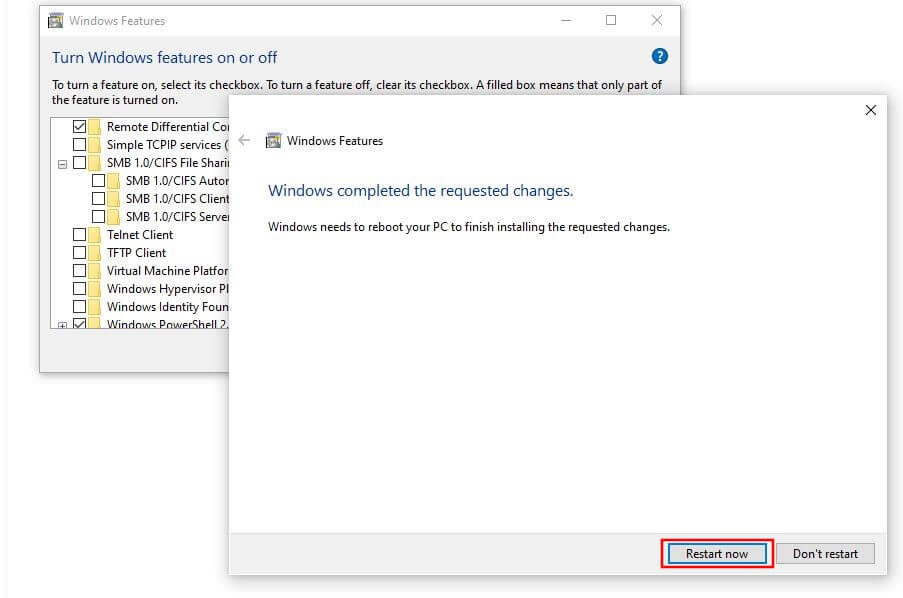903x598 pixels.
Task: Choose Don't restart
Action: tap(825, 554)
